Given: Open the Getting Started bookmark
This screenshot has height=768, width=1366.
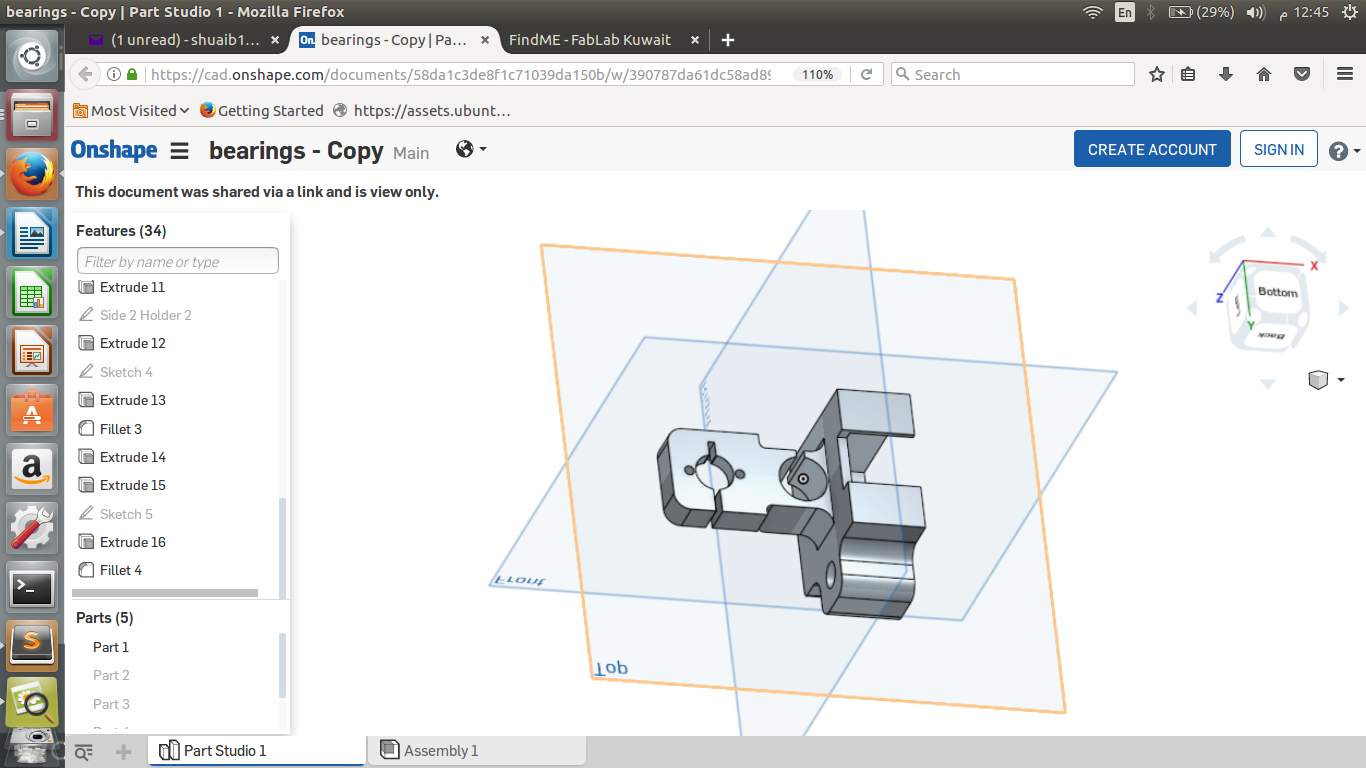Looking at the screenshot, I should [261, 111].
